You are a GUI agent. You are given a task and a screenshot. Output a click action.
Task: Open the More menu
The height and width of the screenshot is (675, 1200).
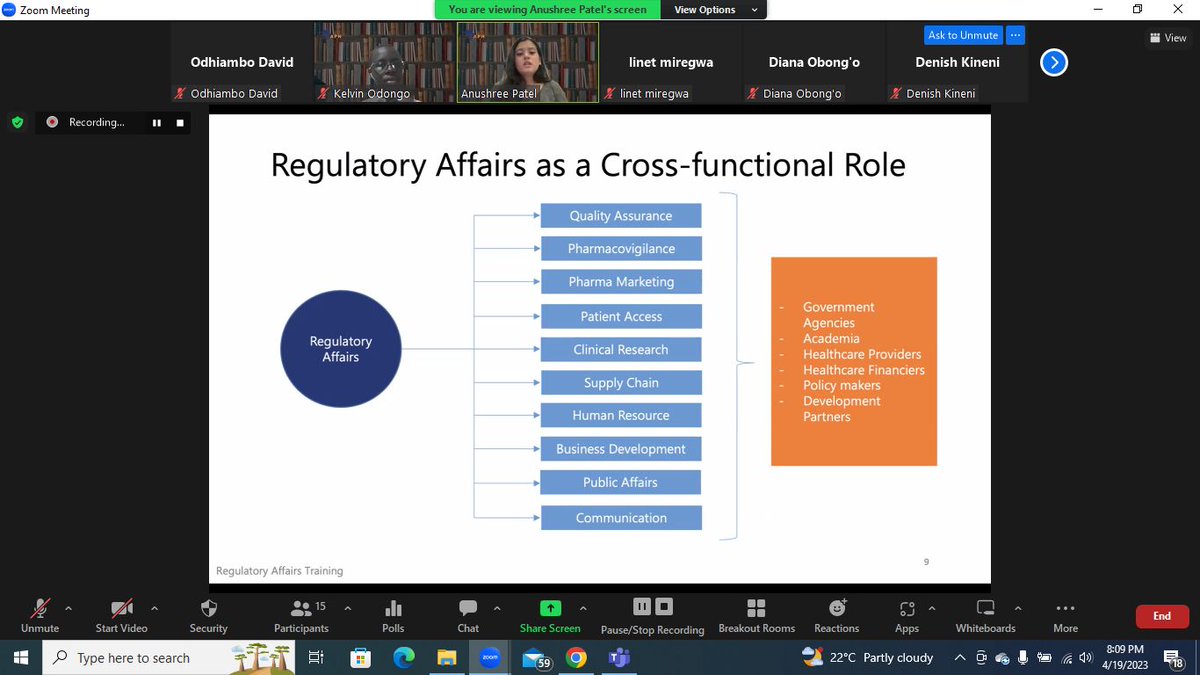point(1064,615)
